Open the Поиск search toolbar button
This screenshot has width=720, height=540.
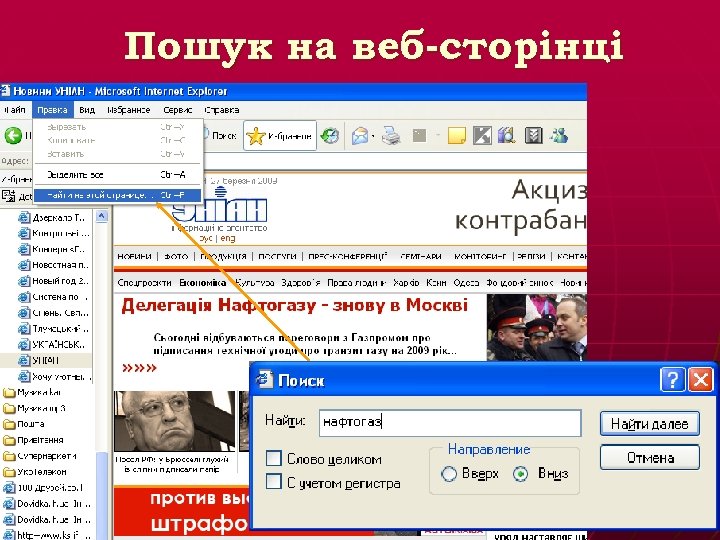tap(220, 136)
